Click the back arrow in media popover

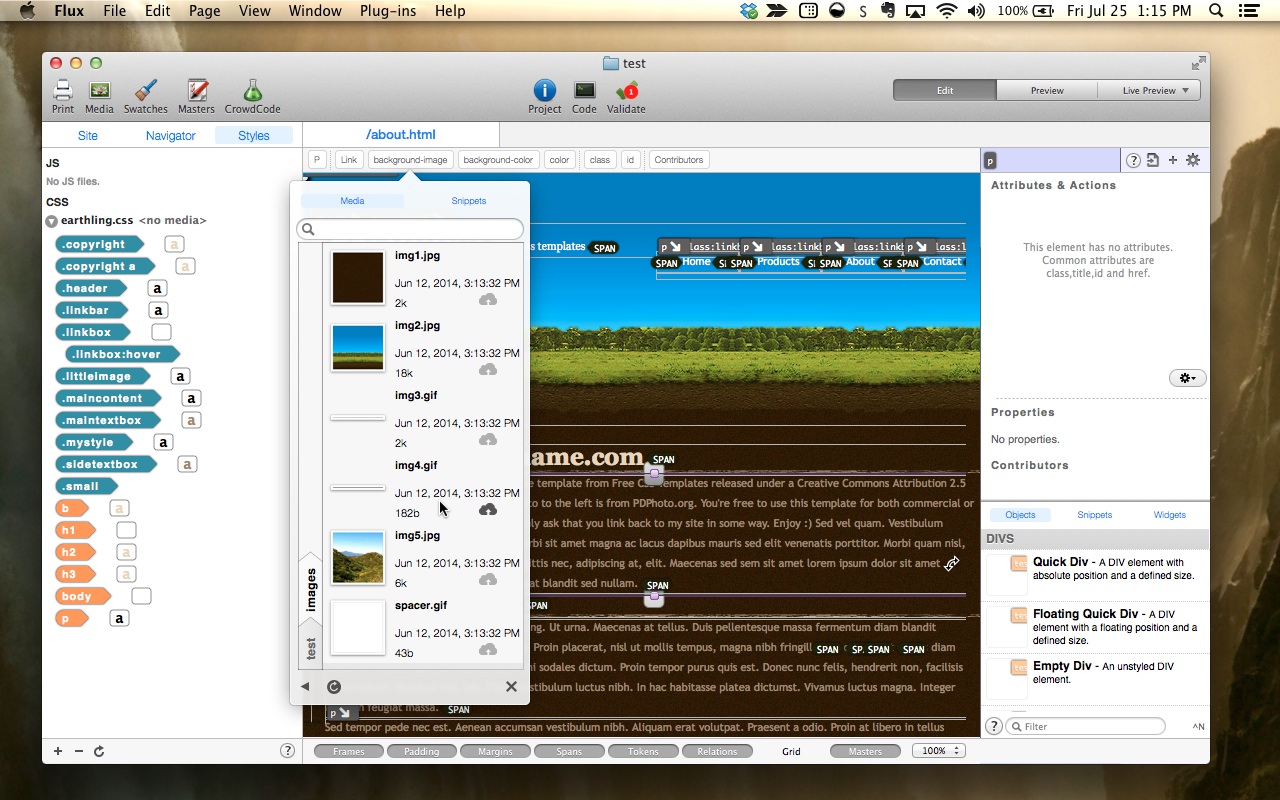[305, 686]
